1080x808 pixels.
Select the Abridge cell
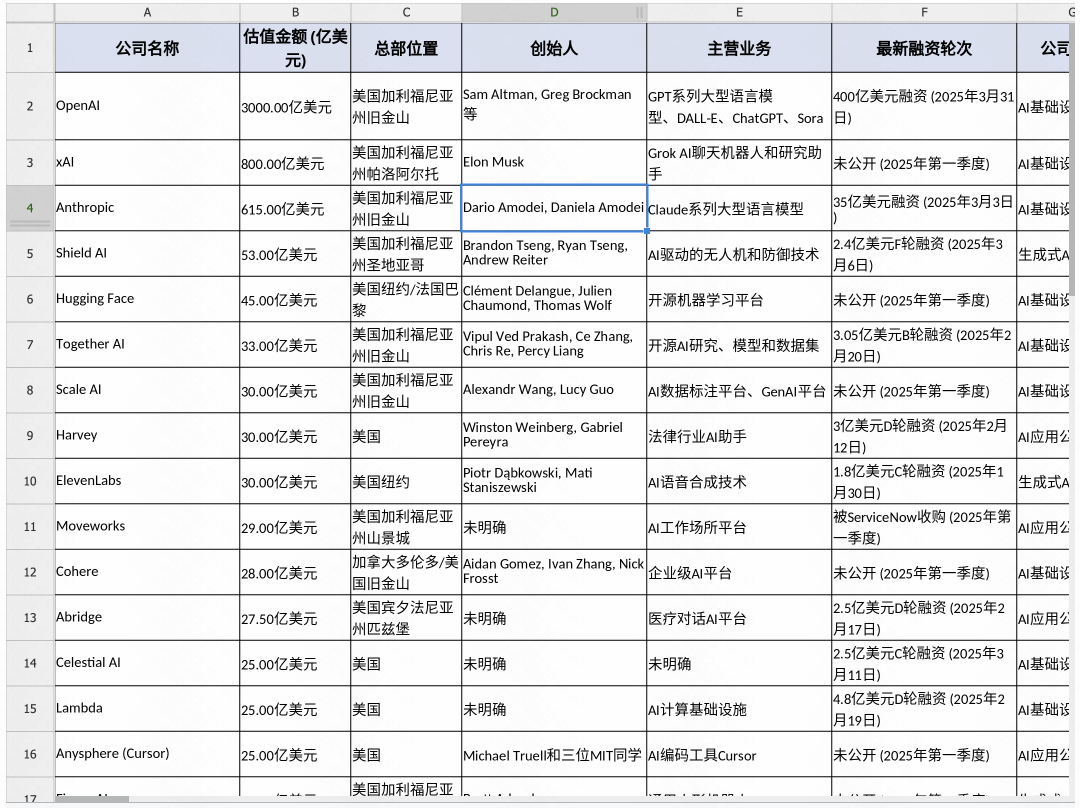(147, 617)
